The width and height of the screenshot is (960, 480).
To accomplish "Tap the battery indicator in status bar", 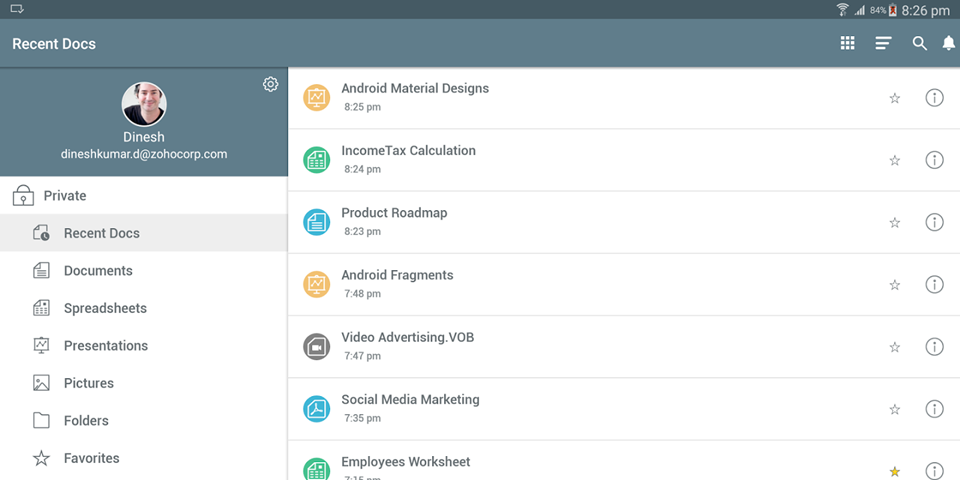I will (893, 10).
